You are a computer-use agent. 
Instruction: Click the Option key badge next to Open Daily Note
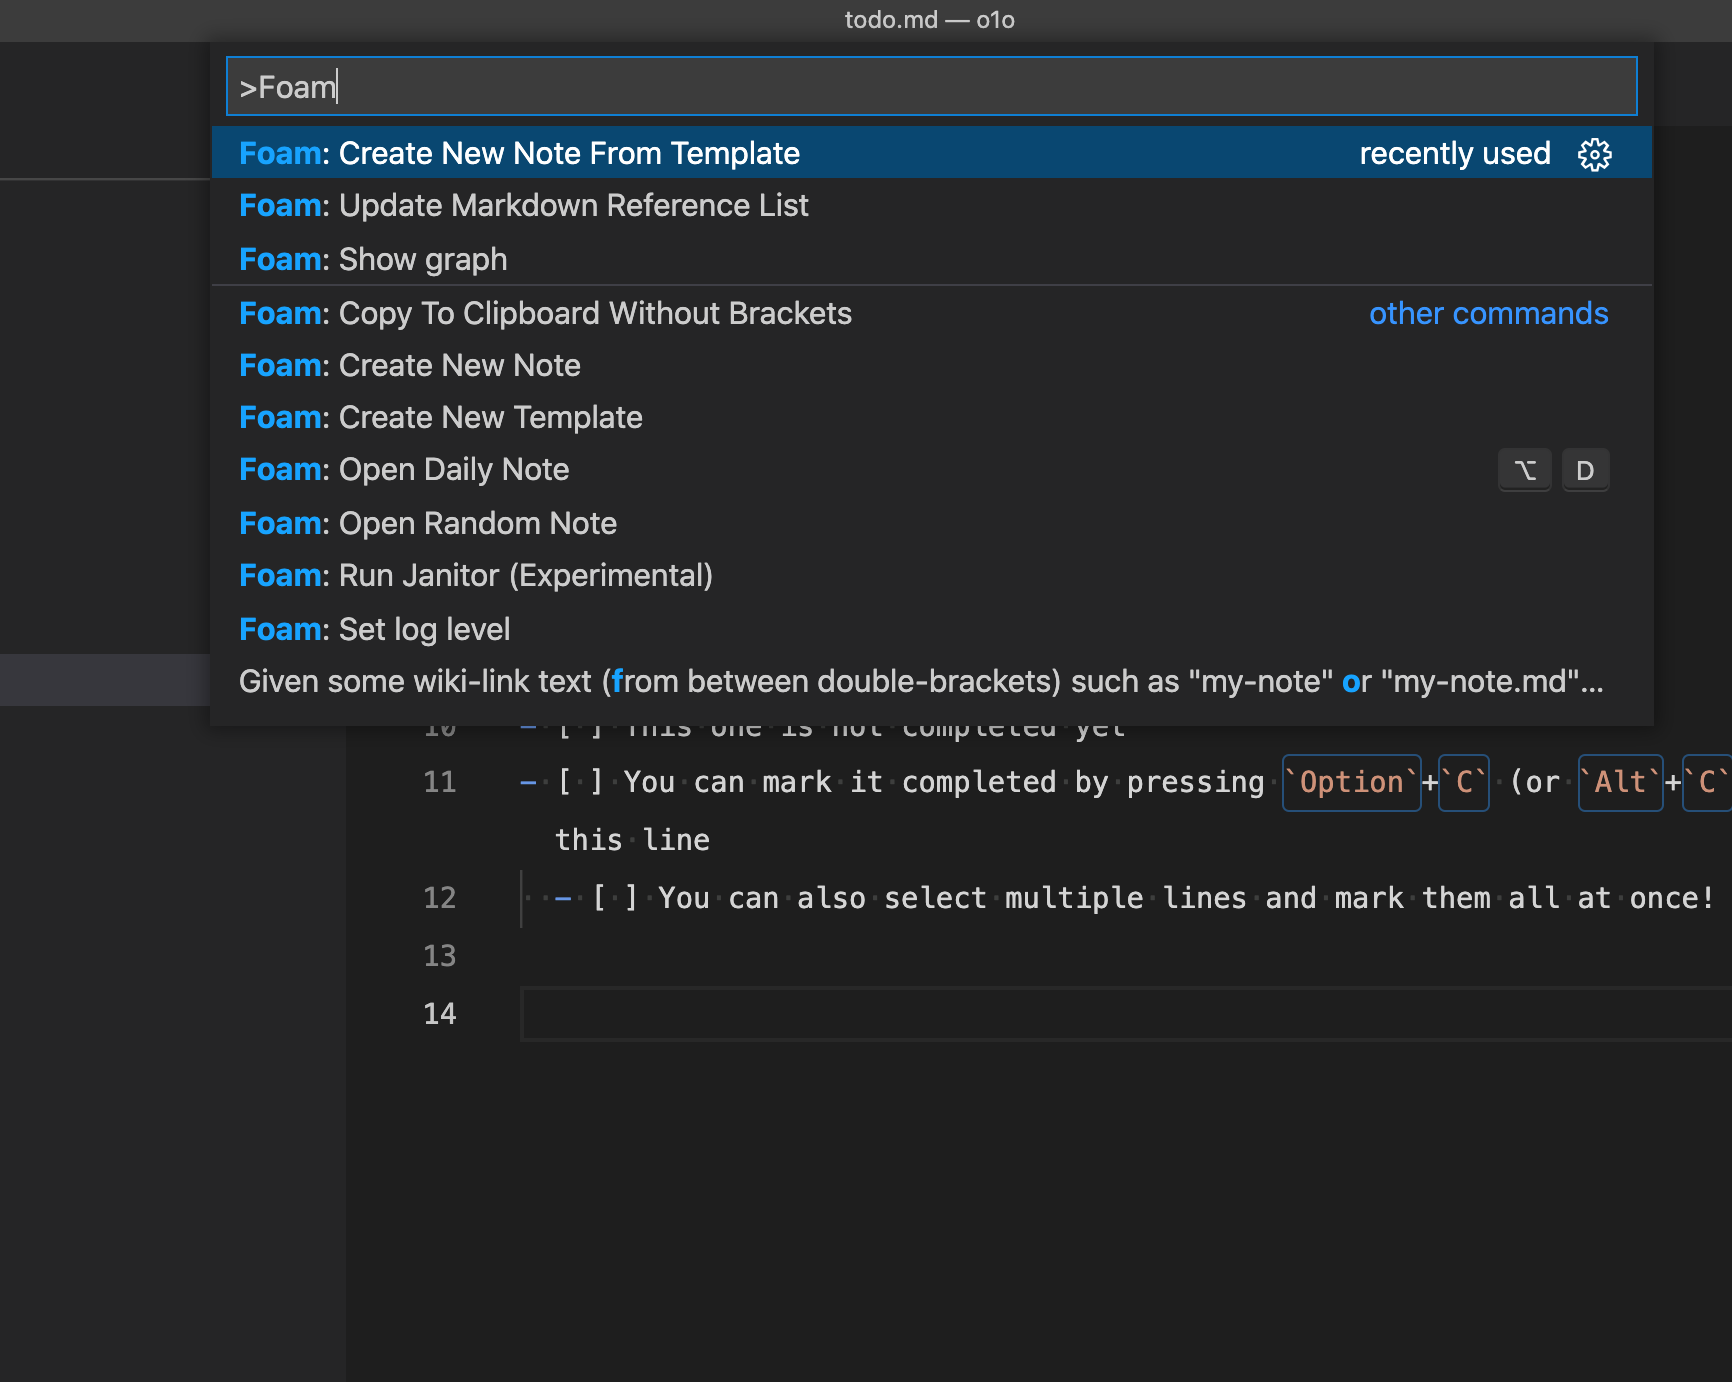point(1524,469)
